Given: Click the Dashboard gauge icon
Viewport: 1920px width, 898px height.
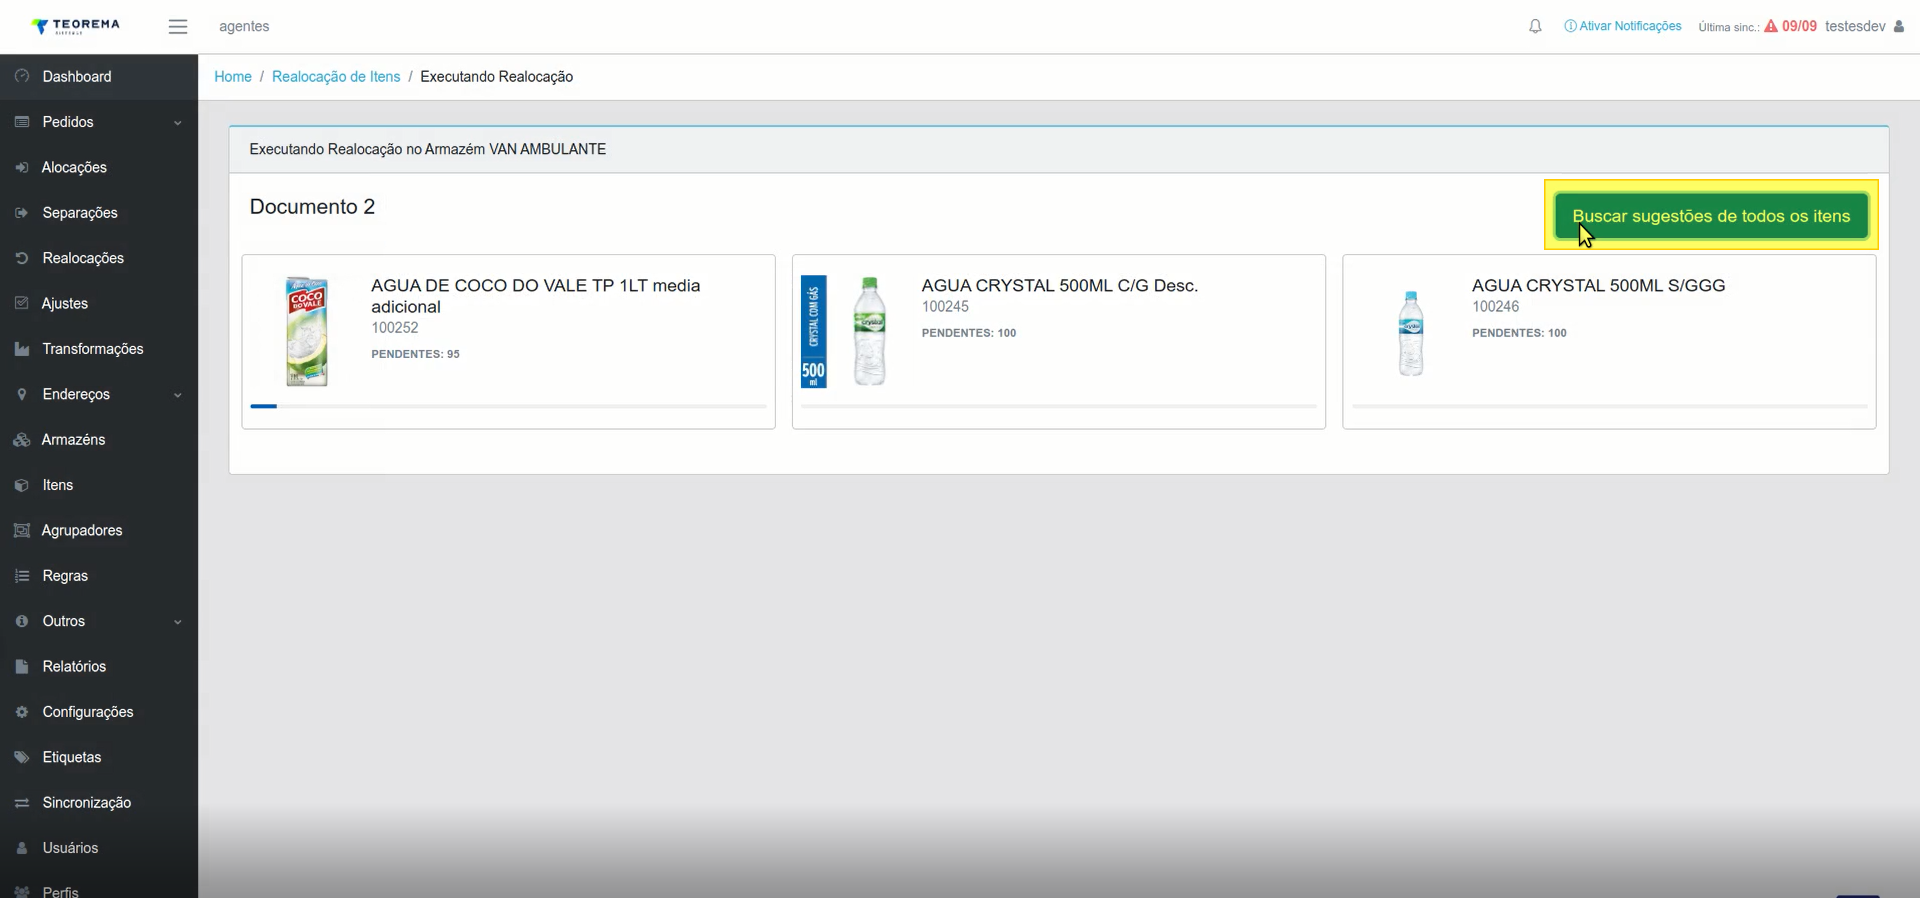Looking at the screenshot, I should pyautogui.click(x=22, y=76).
